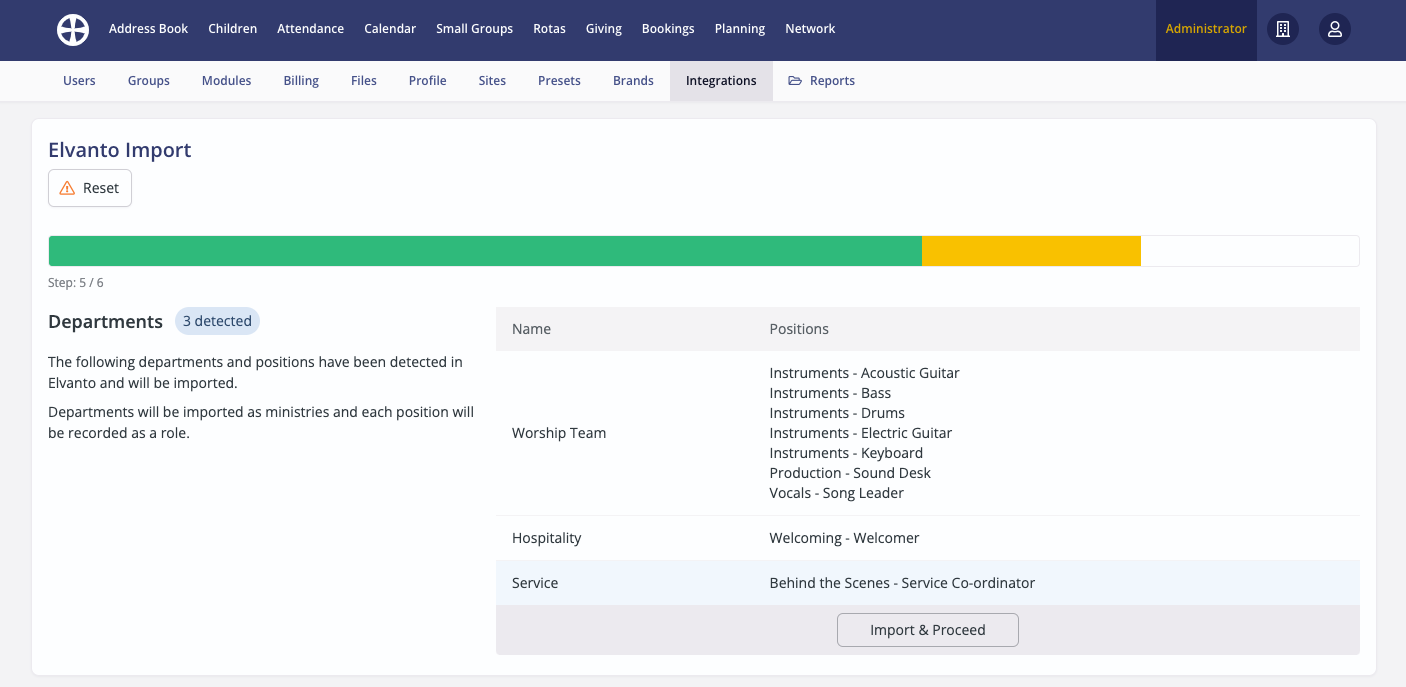
Task: Click the Name column header
Action: click(531, 329)
